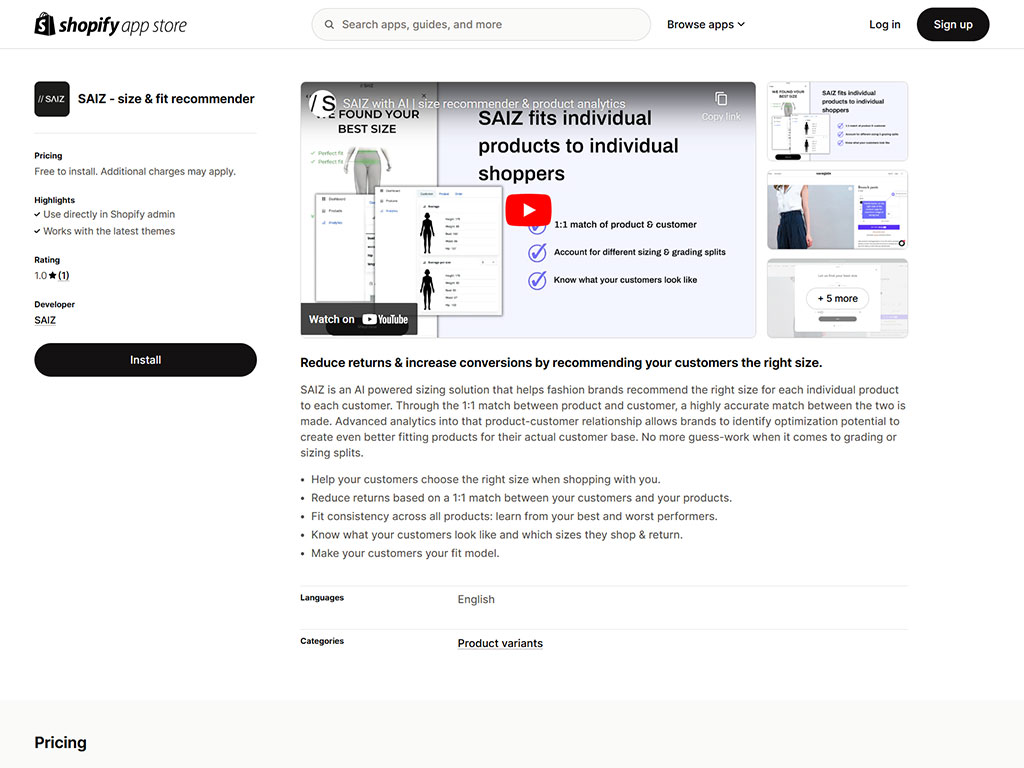Focus the search apps input field
This screenshot has height=768, width=1024.
tap(481, 25)
